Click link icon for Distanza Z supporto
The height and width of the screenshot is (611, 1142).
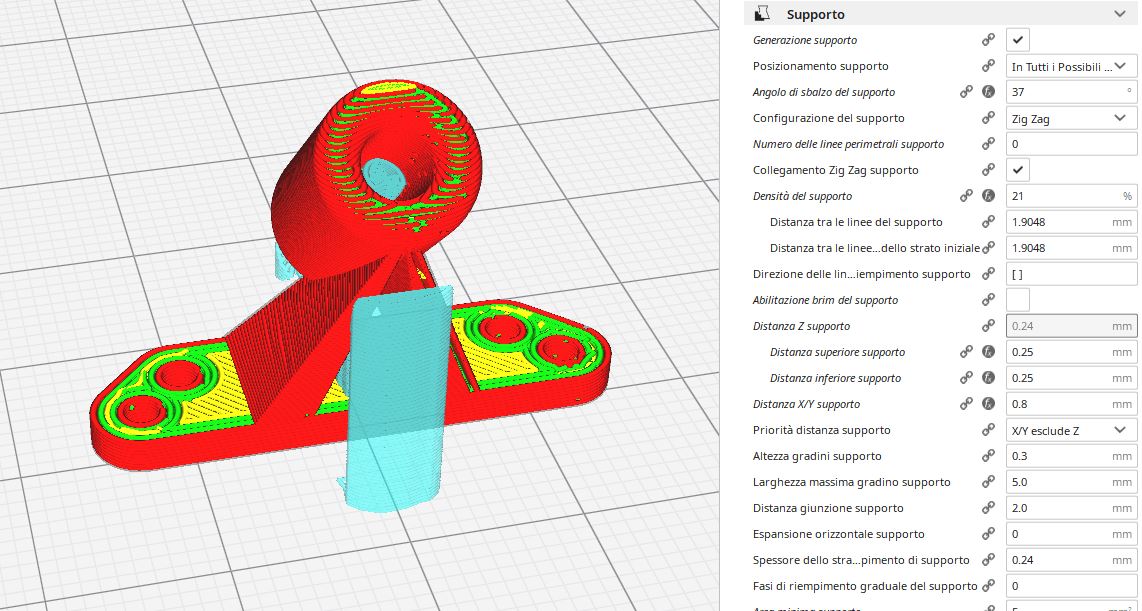point(988,326)
